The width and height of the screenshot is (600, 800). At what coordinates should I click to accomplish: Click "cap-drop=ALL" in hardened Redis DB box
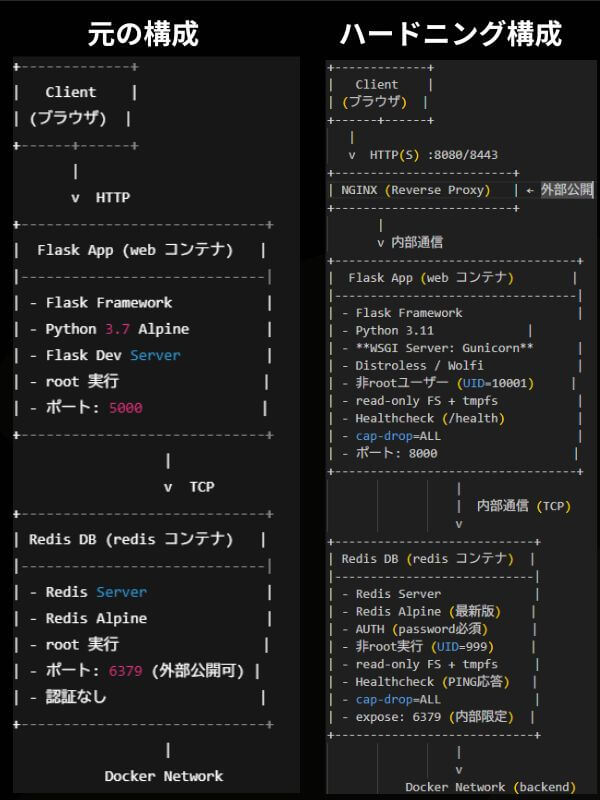click(x=398, y=699)
